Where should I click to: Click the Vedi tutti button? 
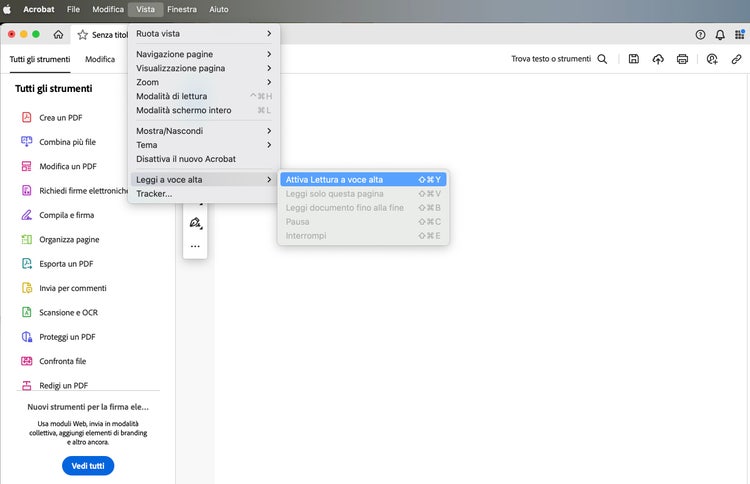tap(88, 466)
